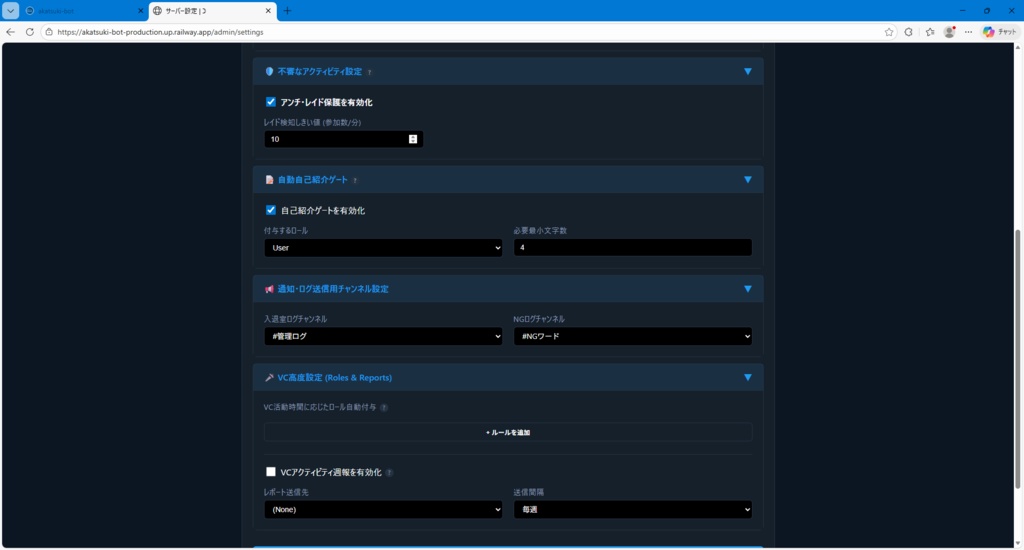Enable VCアクティビティ週報を有効化 checkbox
This screenshot has width=1024, height=550.
(270, 472)
